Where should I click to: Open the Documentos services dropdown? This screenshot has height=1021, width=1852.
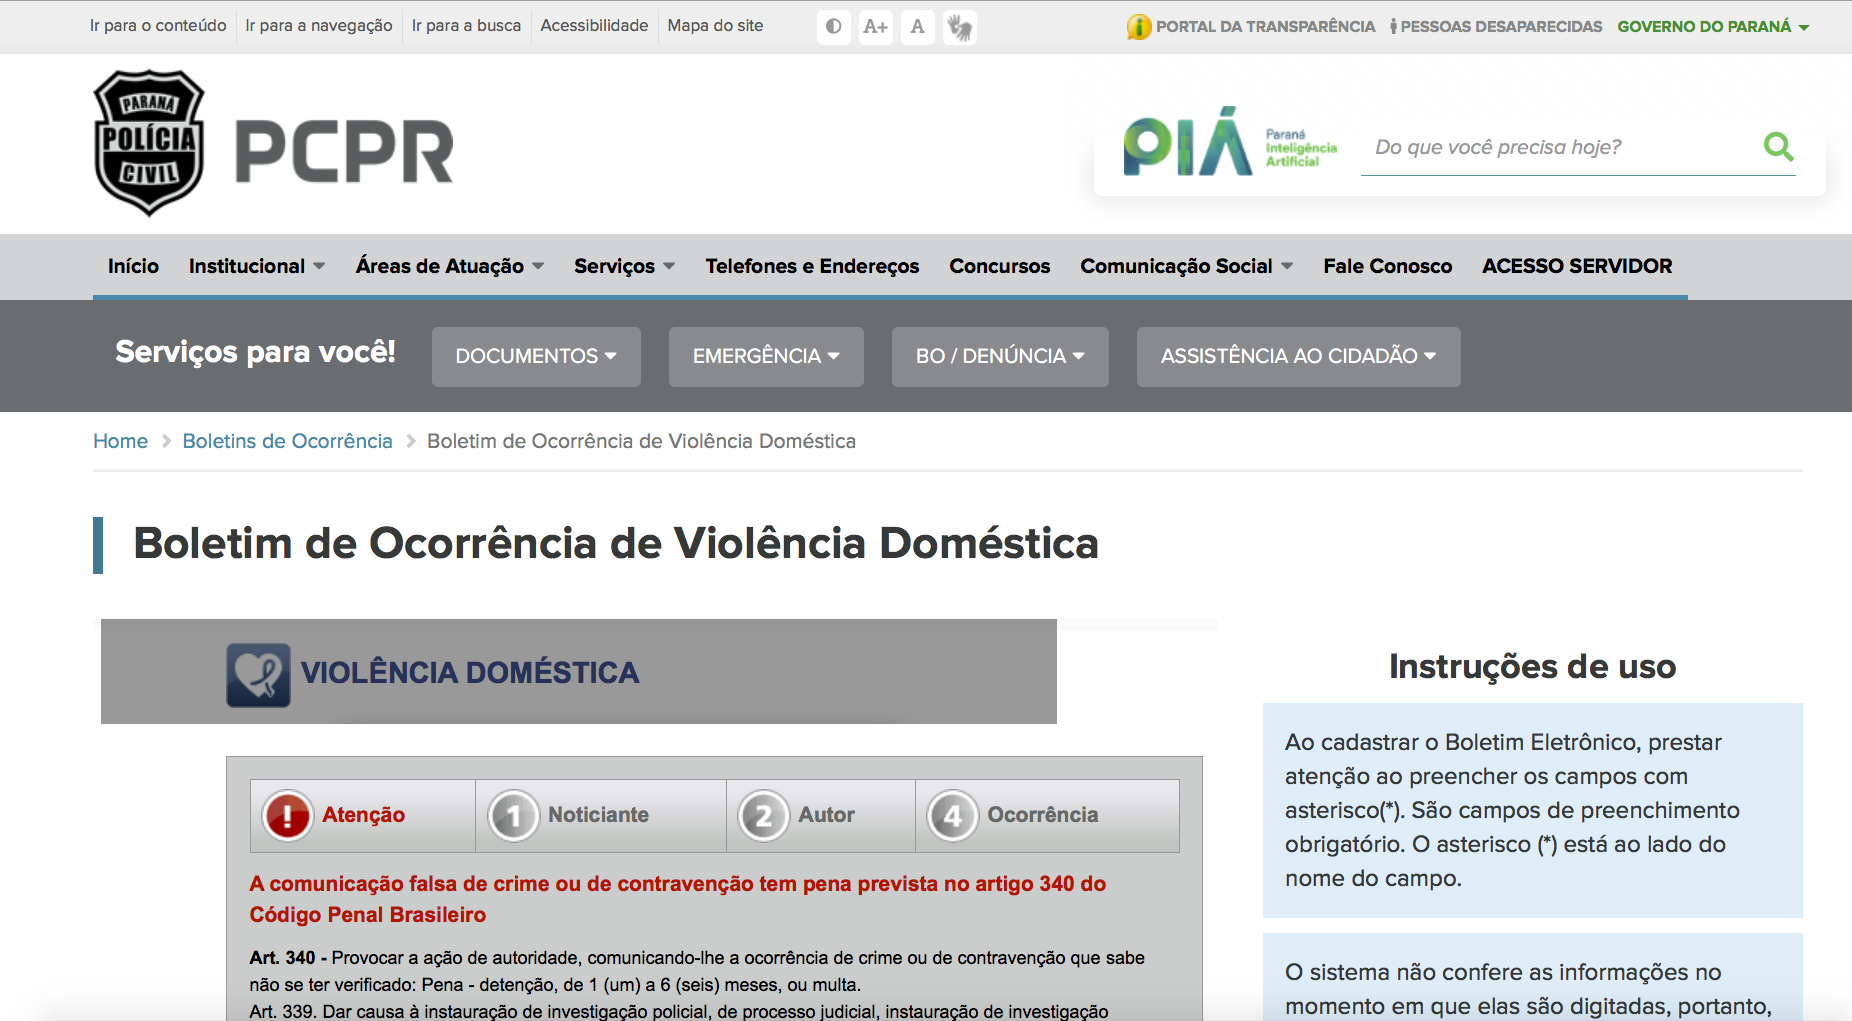click(x=536, y=357)
